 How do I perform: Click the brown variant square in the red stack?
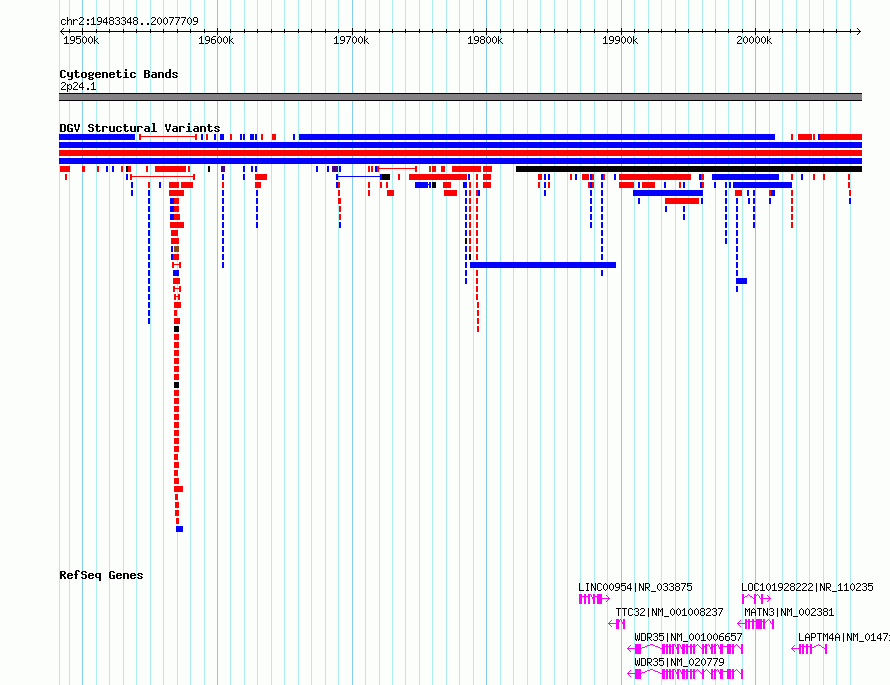point(177,249)
